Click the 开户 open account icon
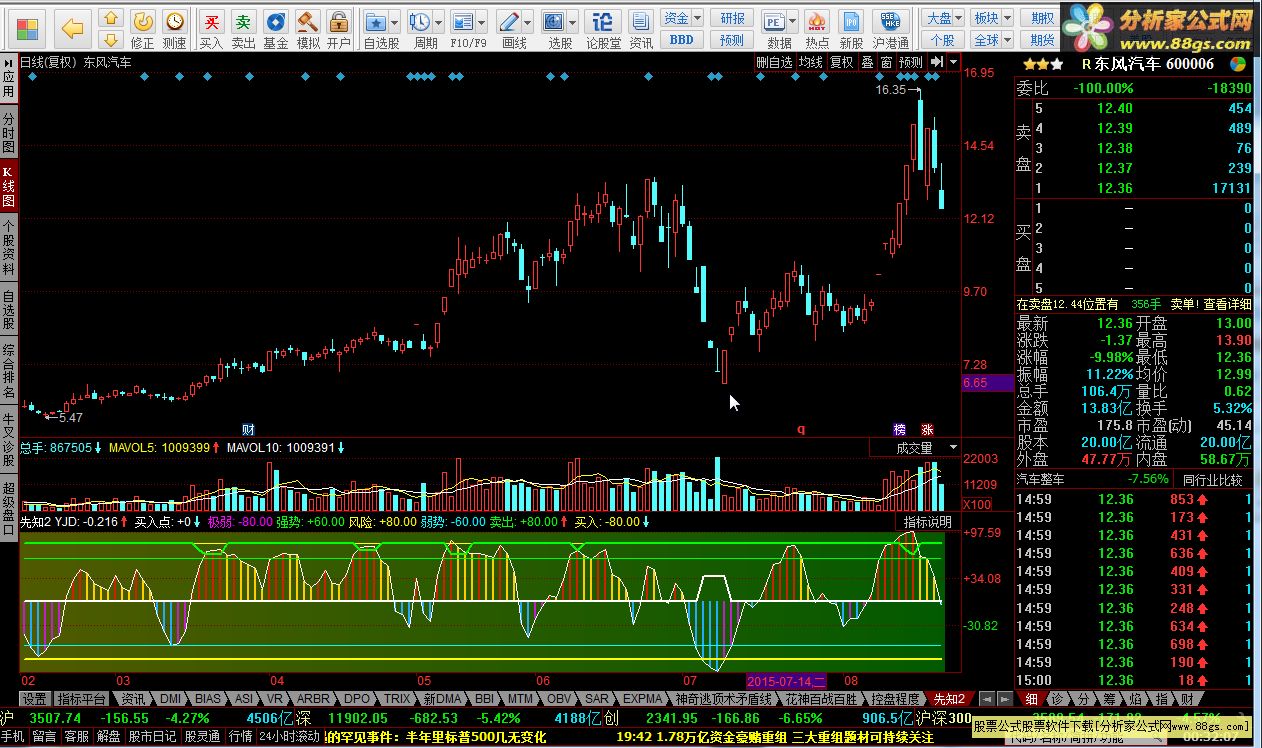The height and width of the screenshot is (748, 1262). pyautogui.click(x=339, y=28)
